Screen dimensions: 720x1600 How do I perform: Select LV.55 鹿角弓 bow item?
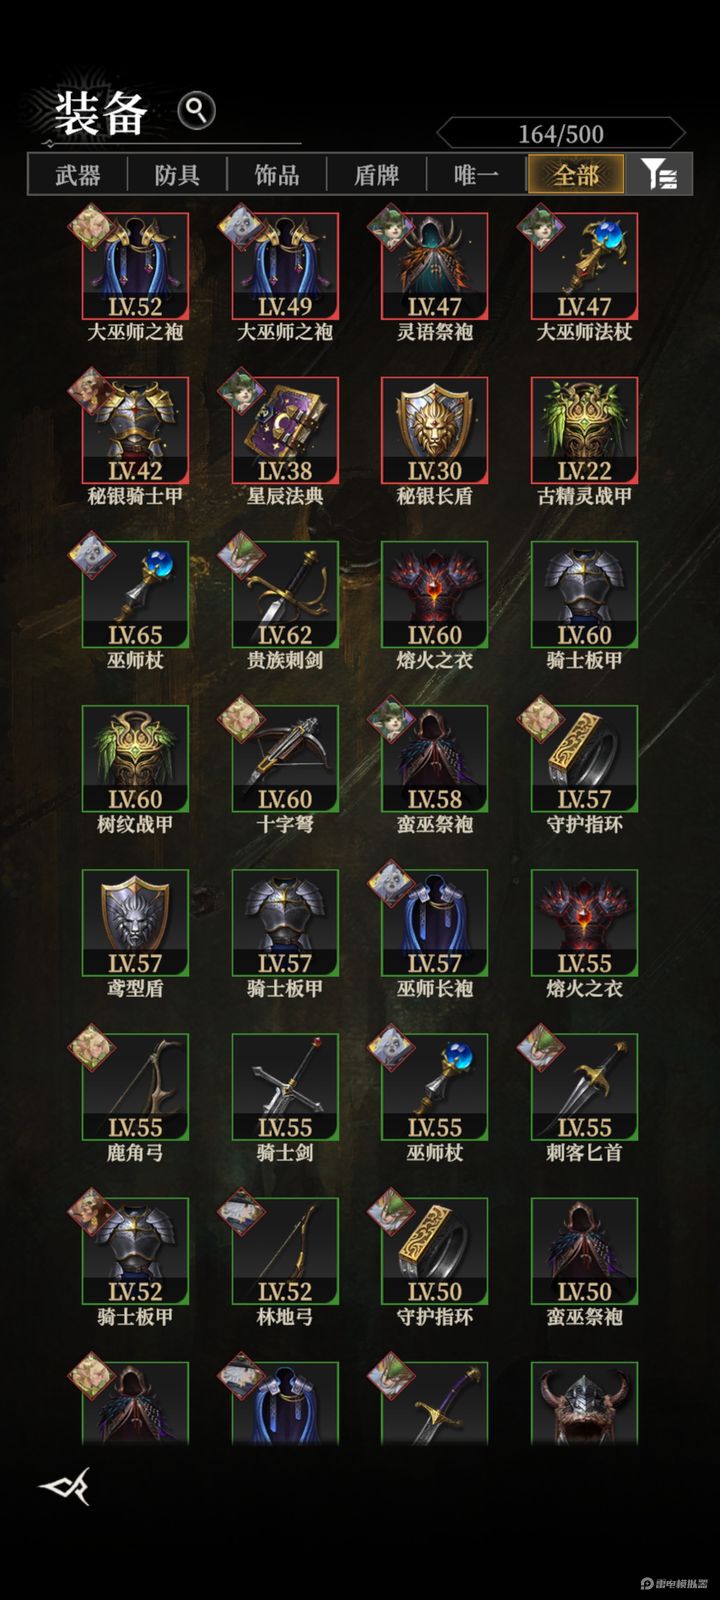pos(134,1087)
